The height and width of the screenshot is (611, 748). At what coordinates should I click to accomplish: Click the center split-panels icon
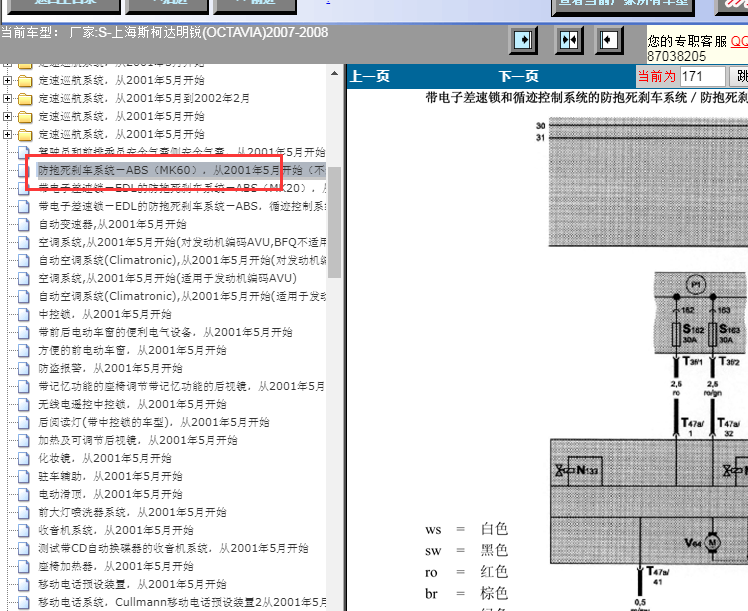(568, 40)
